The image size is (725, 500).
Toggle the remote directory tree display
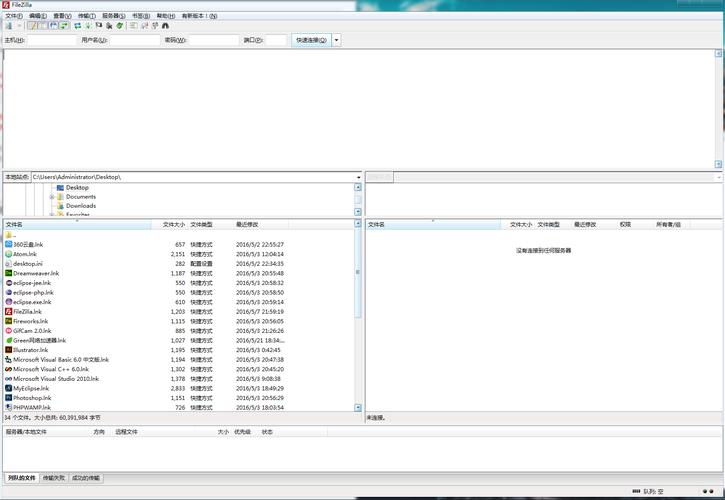(54, 26)
